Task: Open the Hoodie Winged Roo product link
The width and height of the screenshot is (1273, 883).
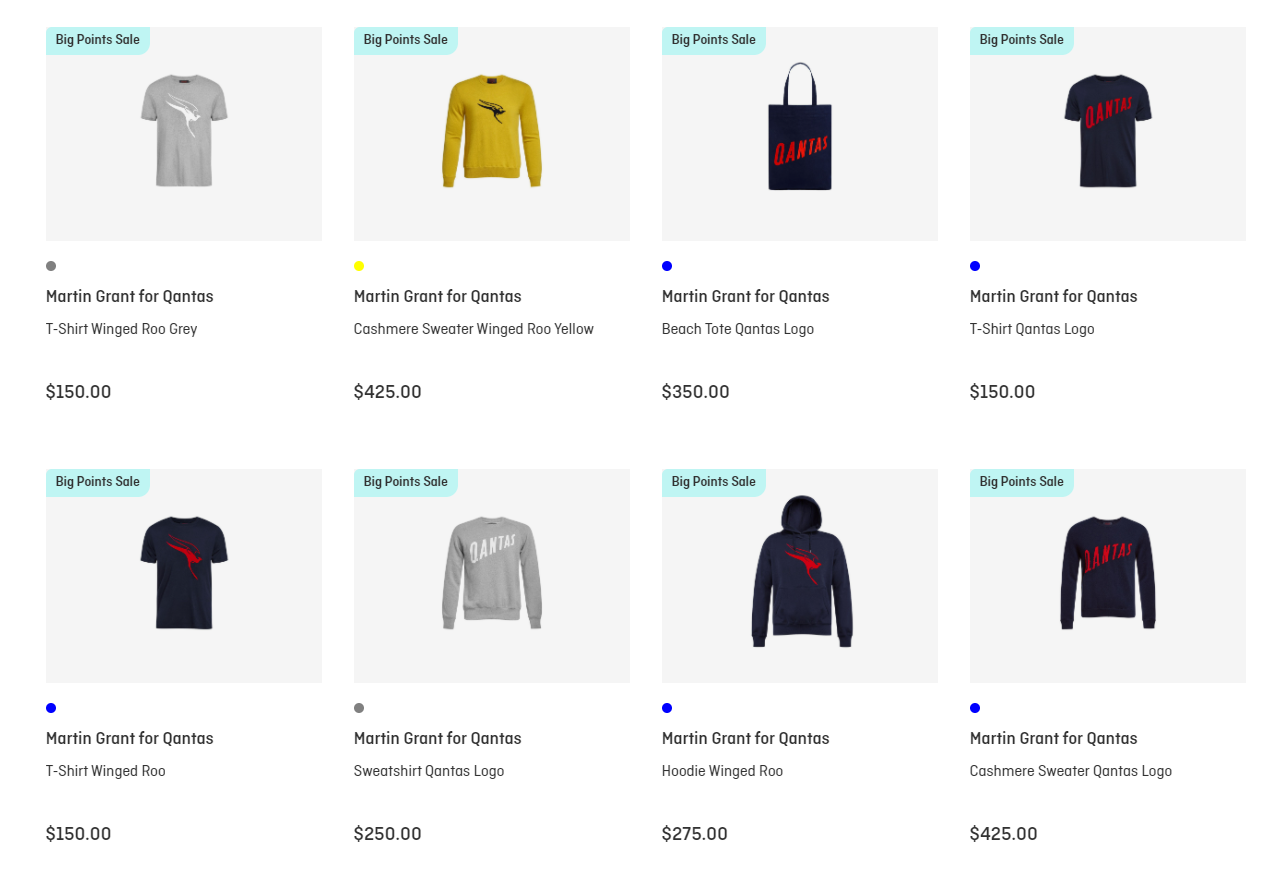Action: 722,771
